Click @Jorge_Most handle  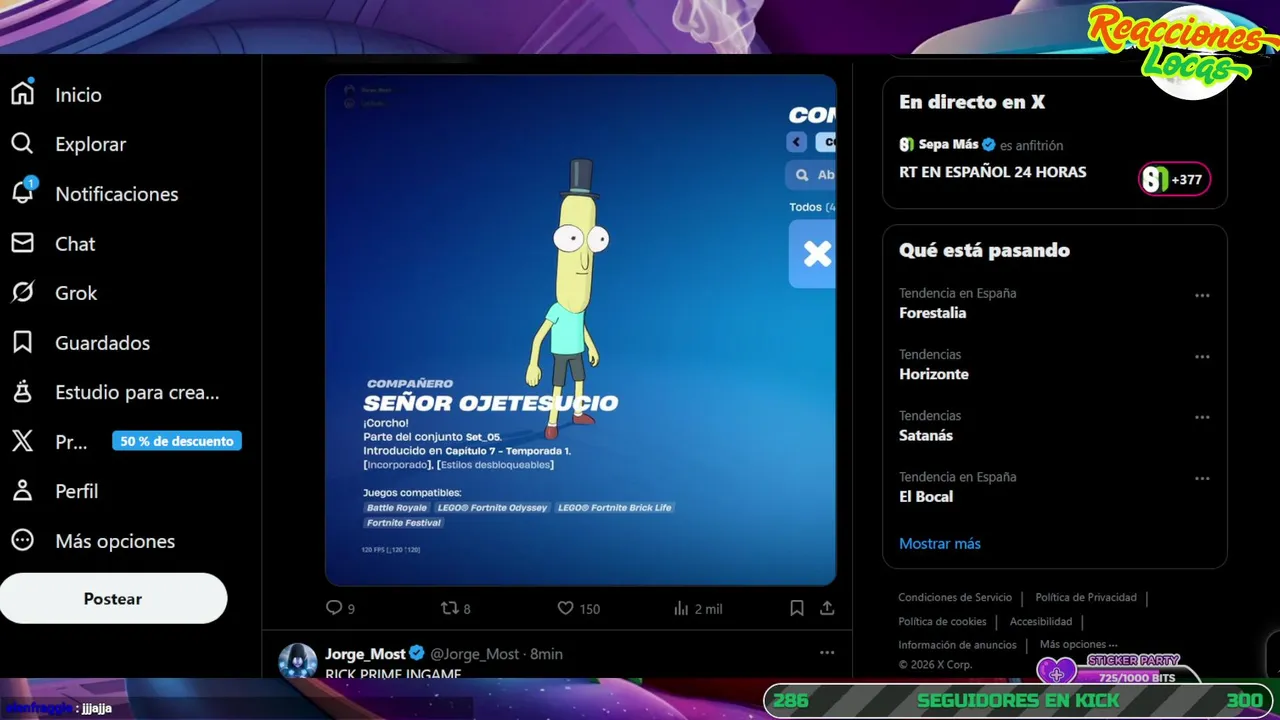pyautogui.click(x=474, y=653)
